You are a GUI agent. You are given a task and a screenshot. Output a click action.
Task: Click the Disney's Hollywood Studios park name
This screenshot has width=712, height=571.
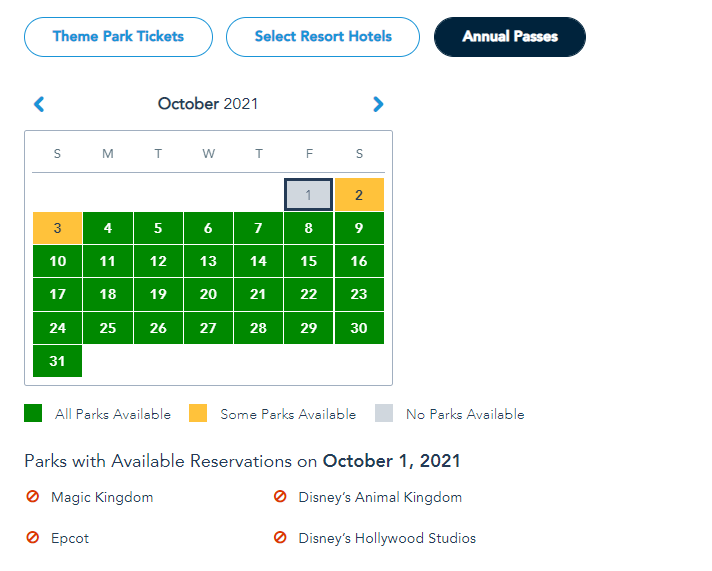point(387,538)
